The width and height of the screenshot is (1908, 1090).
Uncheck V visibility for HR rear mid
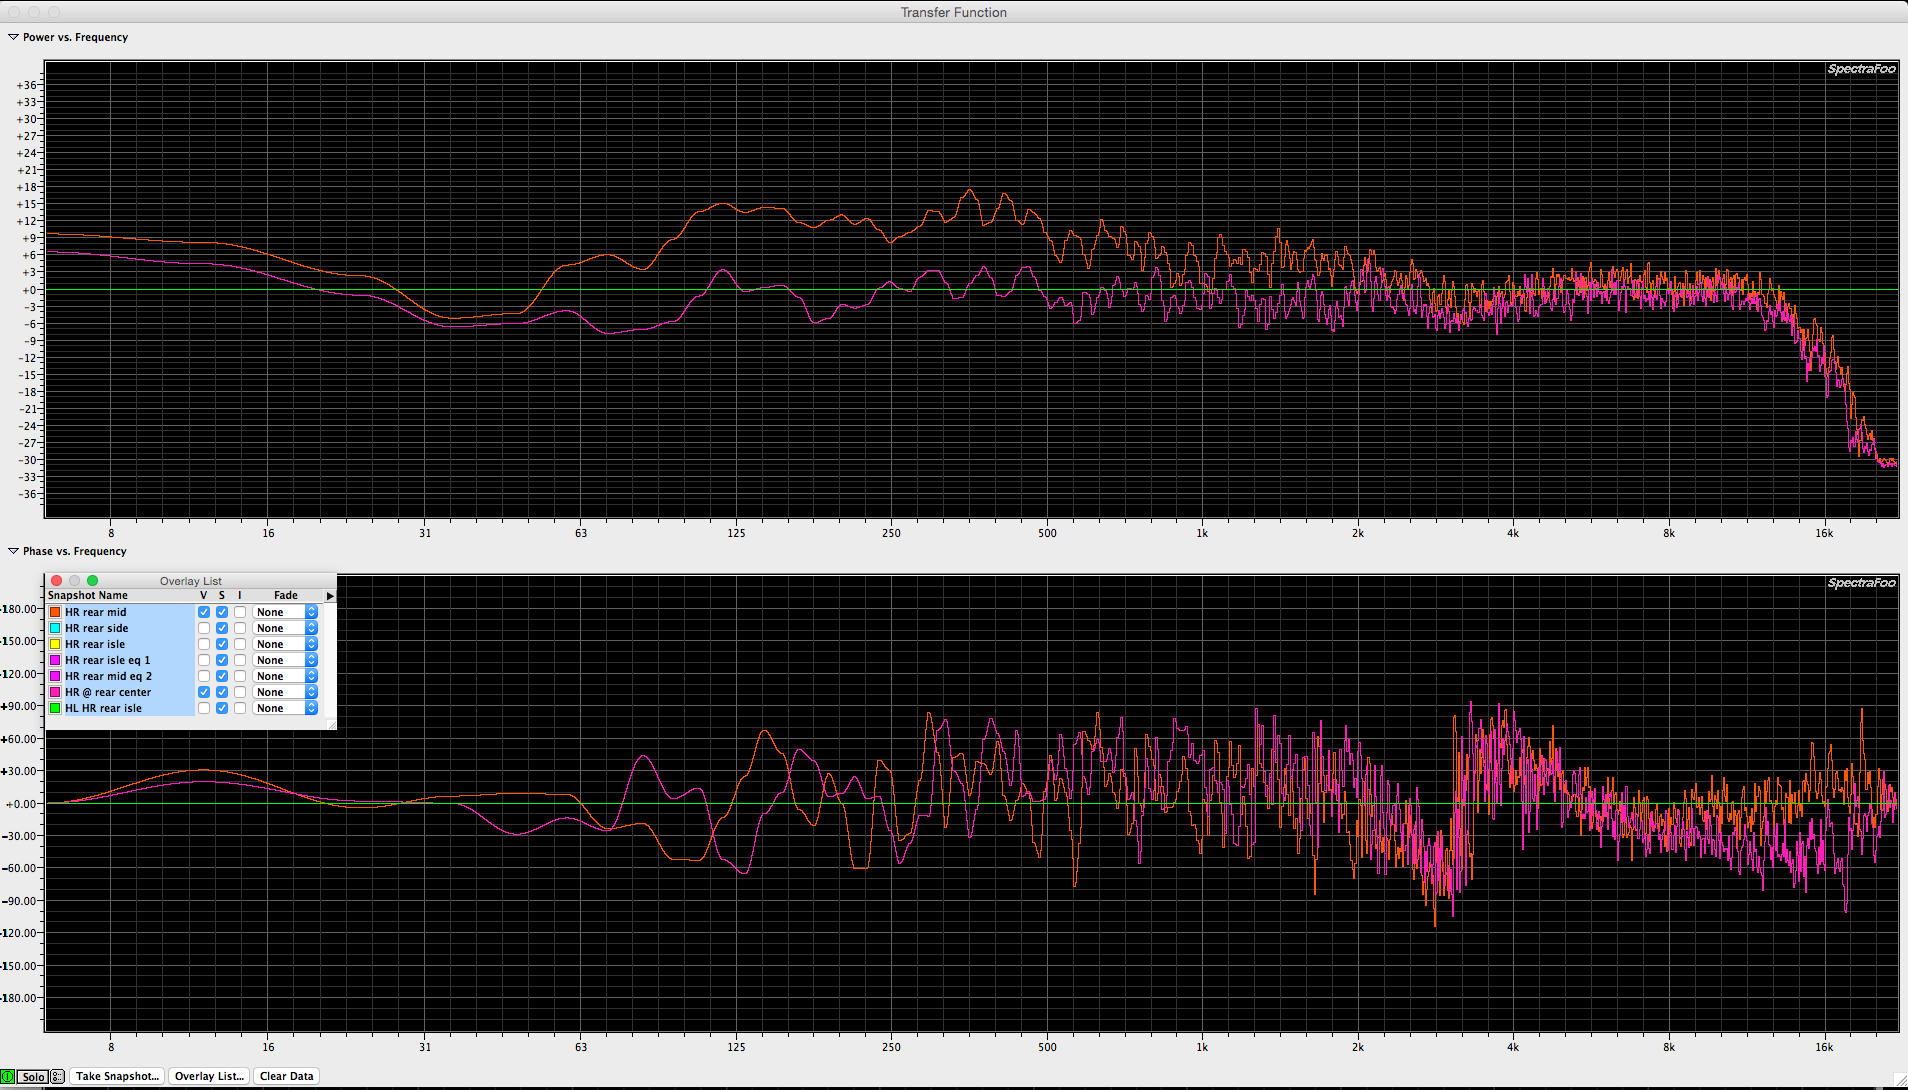(204, 612)
